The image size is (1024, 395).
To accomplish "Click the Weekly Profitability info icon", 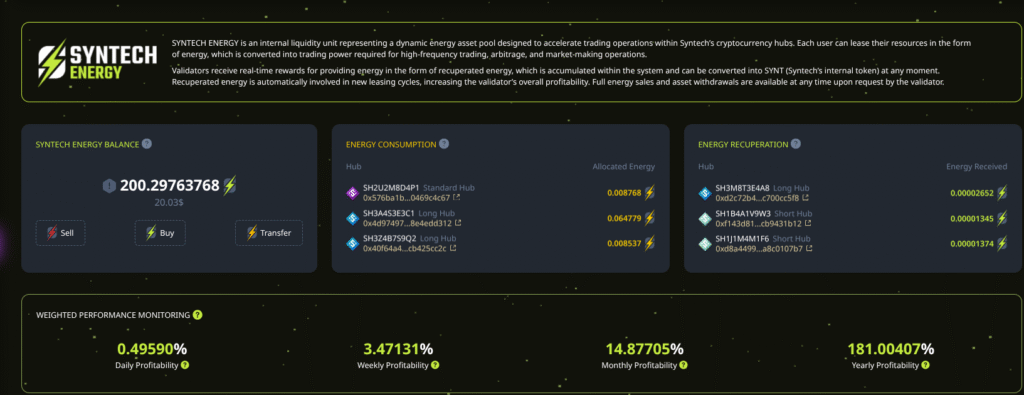I will click(x=435, y=365).
